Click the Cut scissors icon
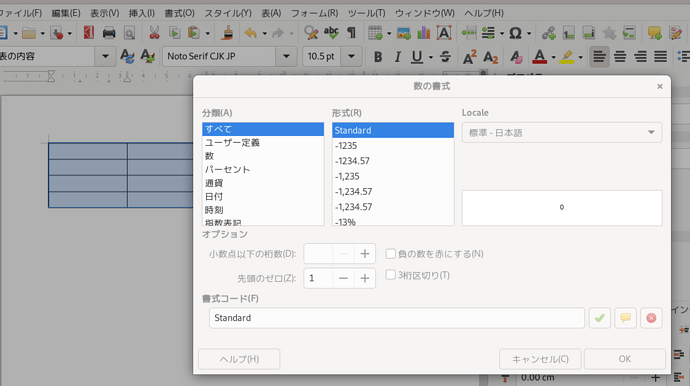This screenshot has width=690, height=386. pos(154,33)
